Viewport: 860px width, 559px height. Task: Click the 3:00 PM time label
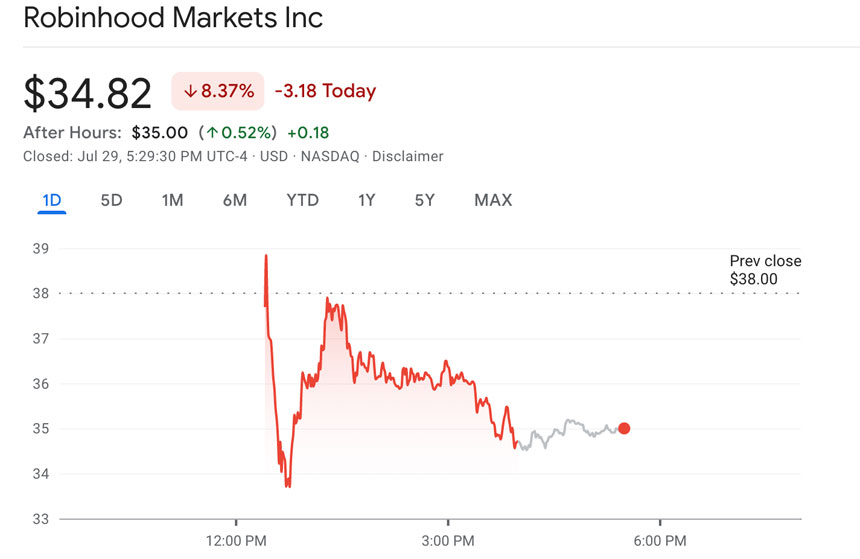point(448,541)
